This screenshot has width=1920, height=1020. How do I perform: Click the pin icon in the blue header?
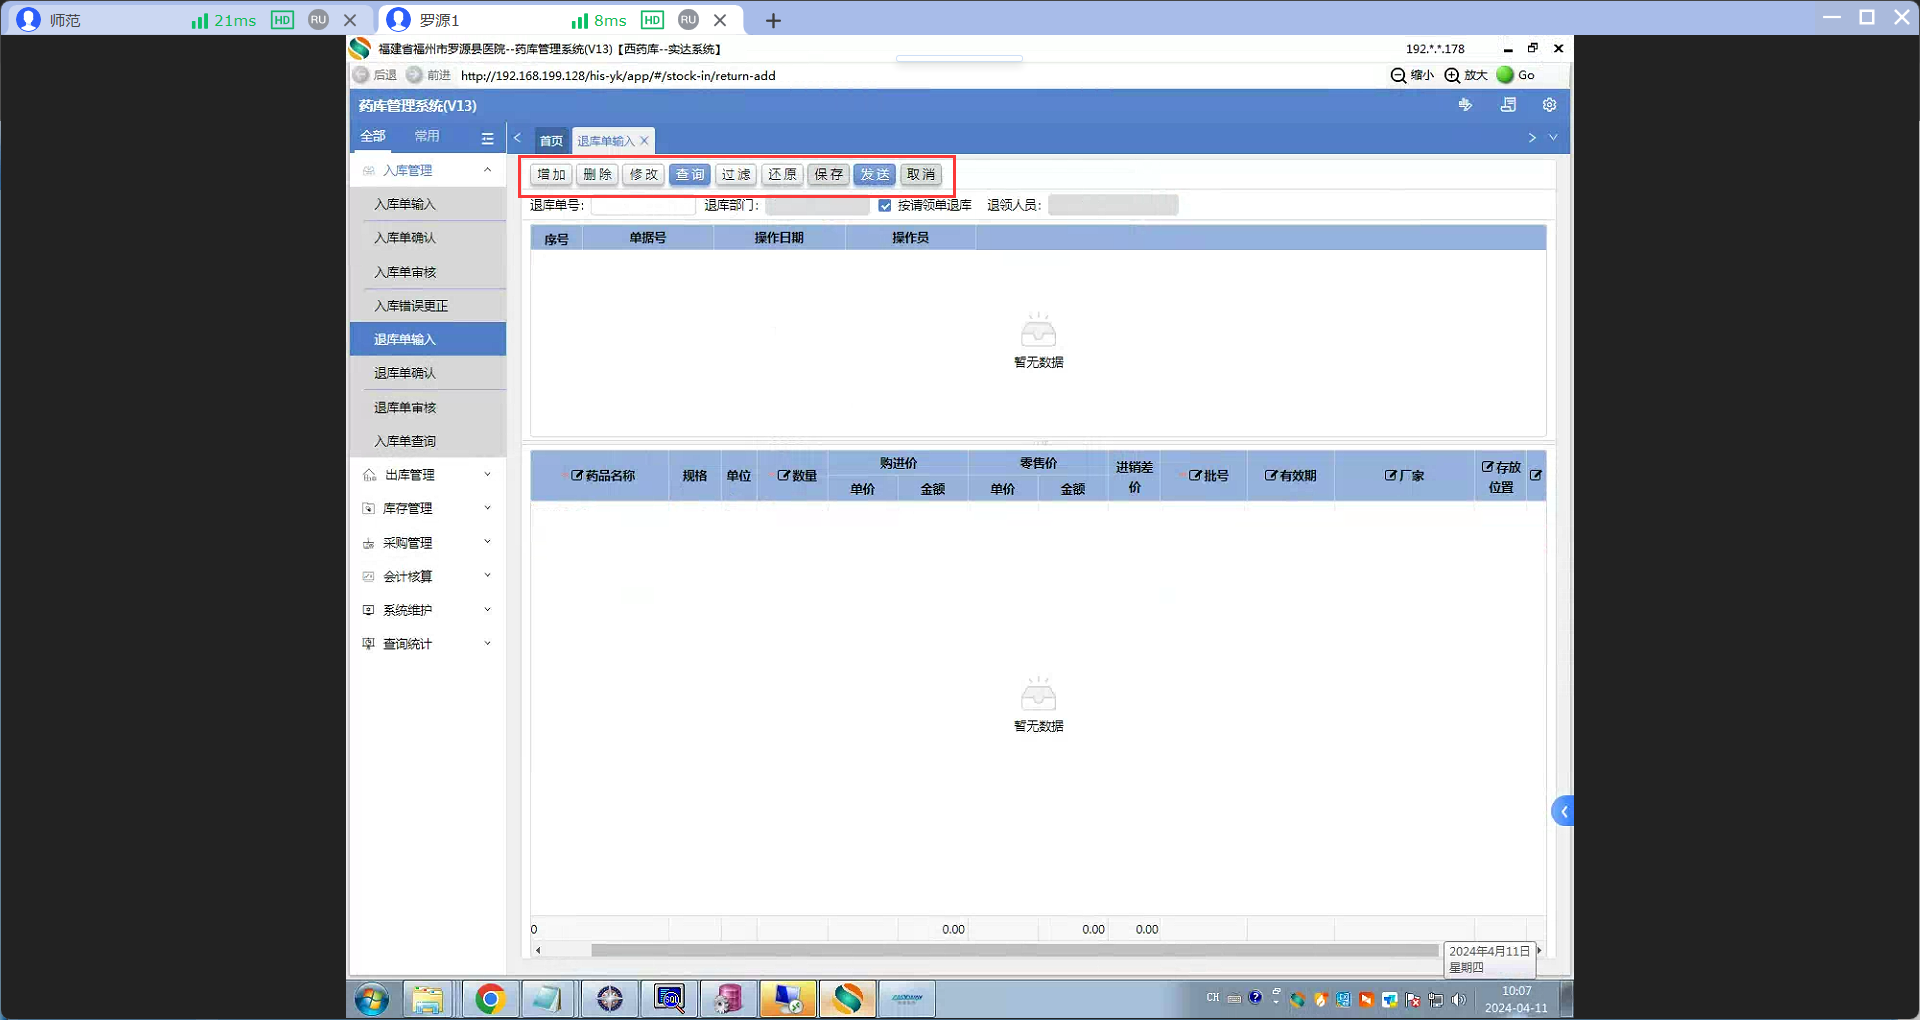[x=1465, y=105]
